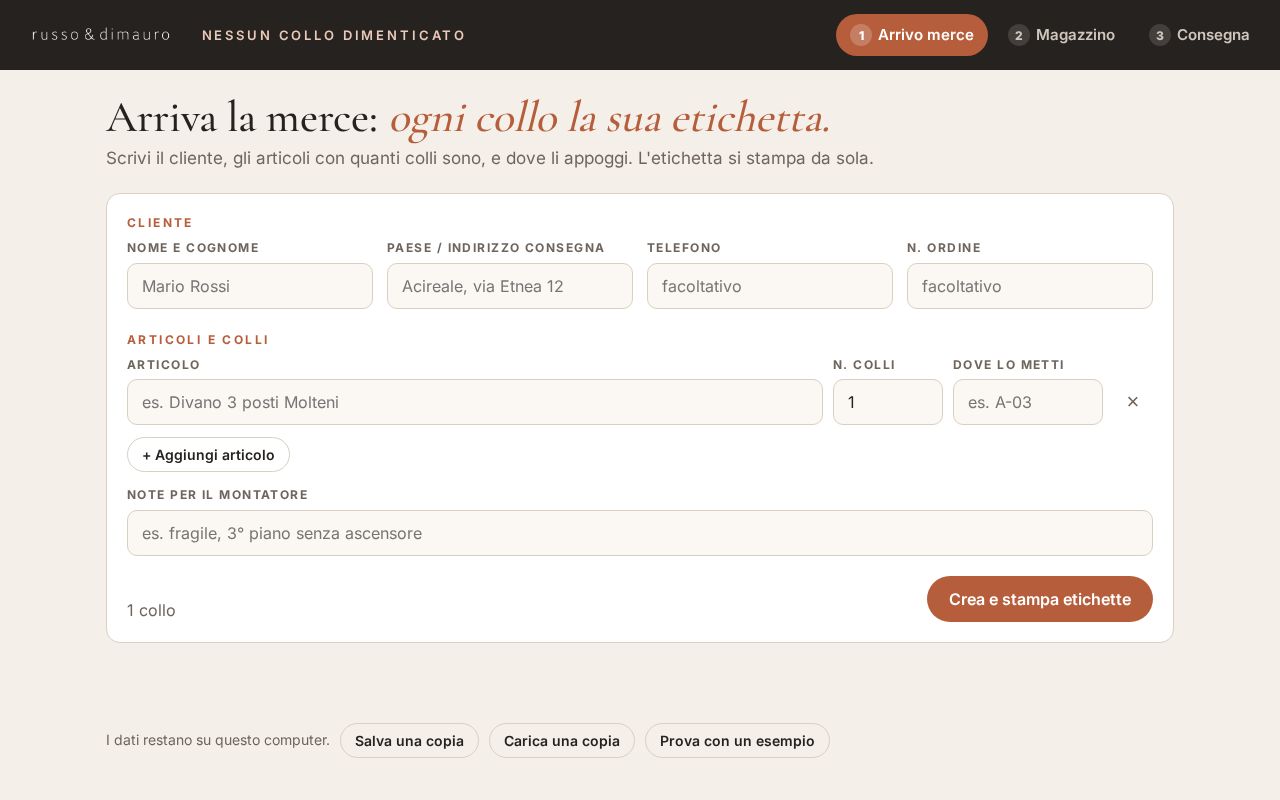The image size is (1280, 800).
Task: Click the N. colli number field
Action: pyautogui.click(x=888, y=402)
